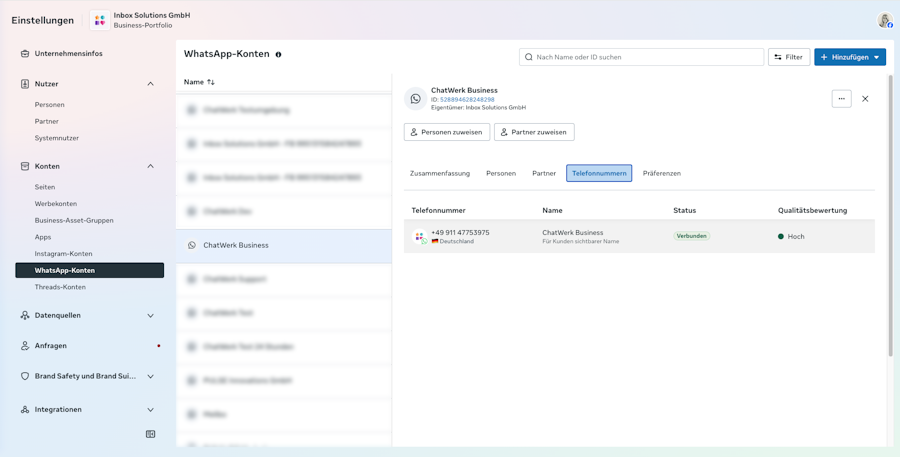Click the search field for name or ID

[641, 57]
